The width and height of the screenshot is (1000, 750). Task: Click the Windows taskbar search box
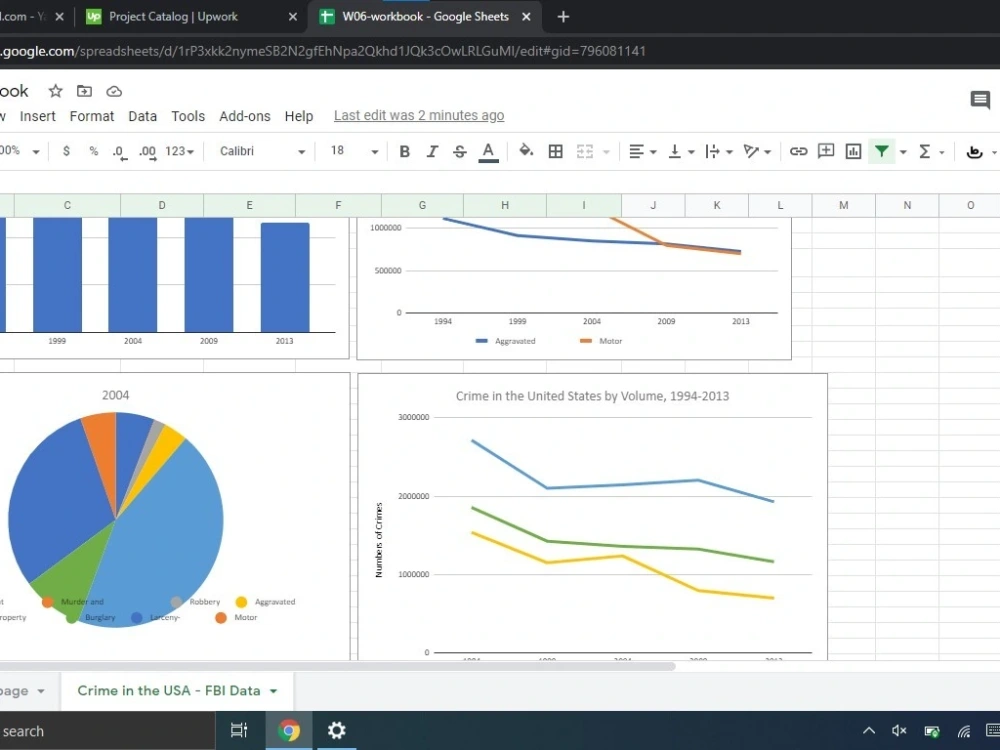click(107, 731)
